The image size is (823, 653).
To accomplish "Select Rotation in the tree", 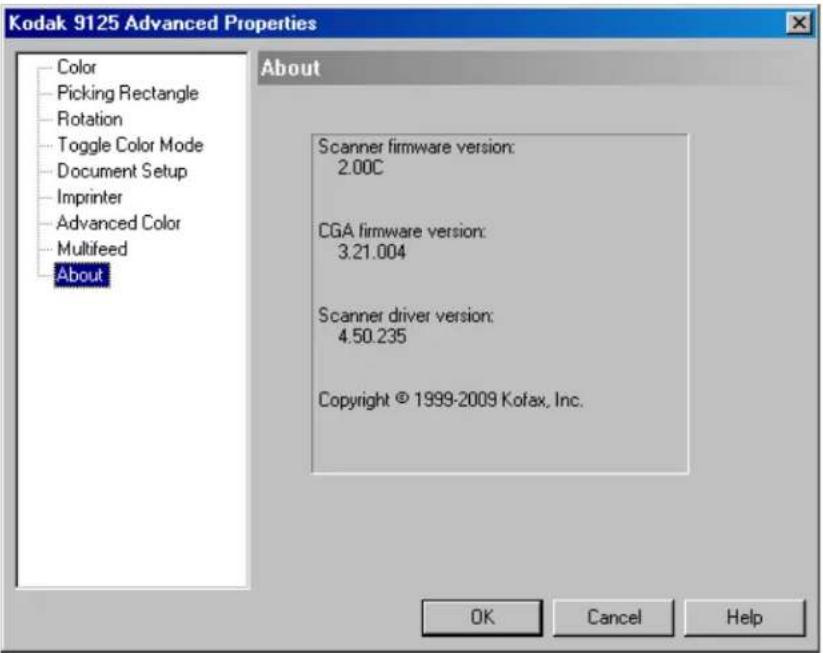I will point(90,119).
